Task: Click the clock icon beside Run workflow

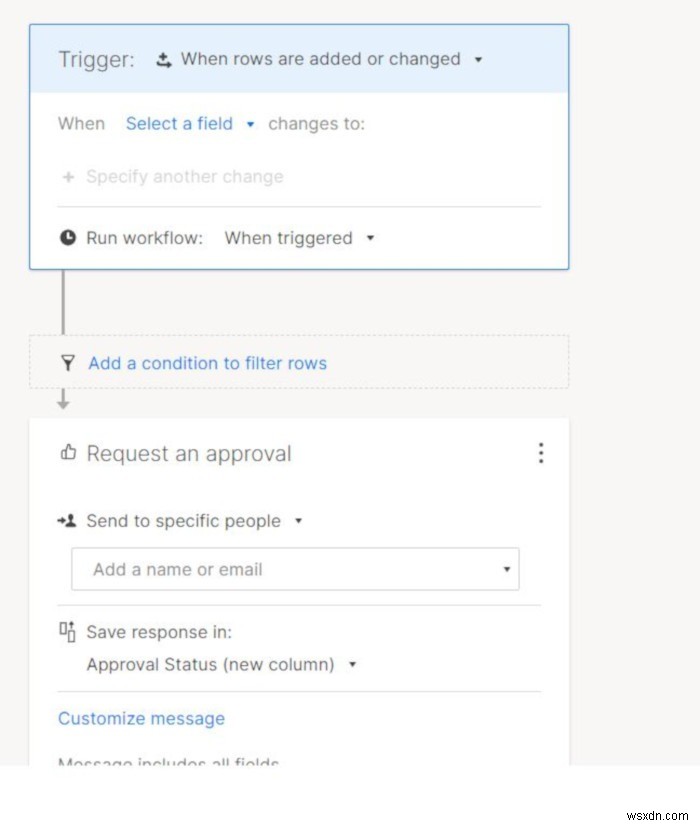Action: 68,238
